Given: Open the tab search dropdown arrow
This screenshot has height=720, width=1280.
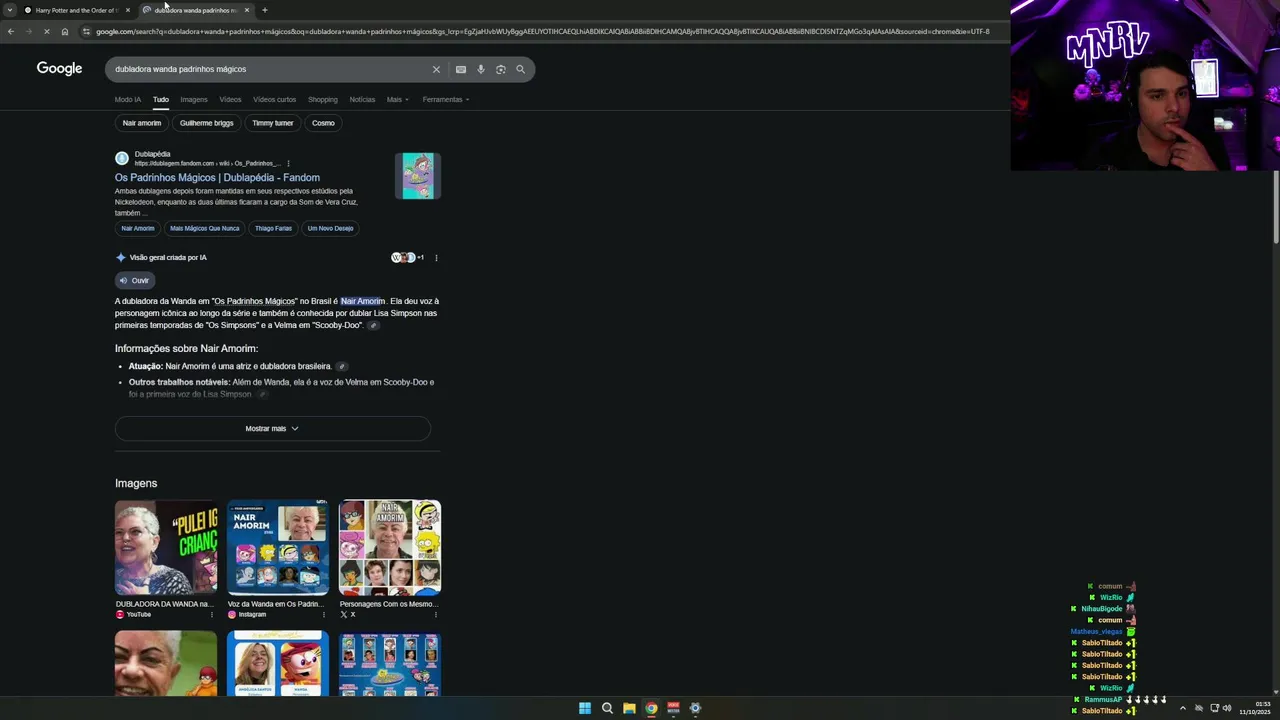Looking at the screenshot, I should [9, 10].
